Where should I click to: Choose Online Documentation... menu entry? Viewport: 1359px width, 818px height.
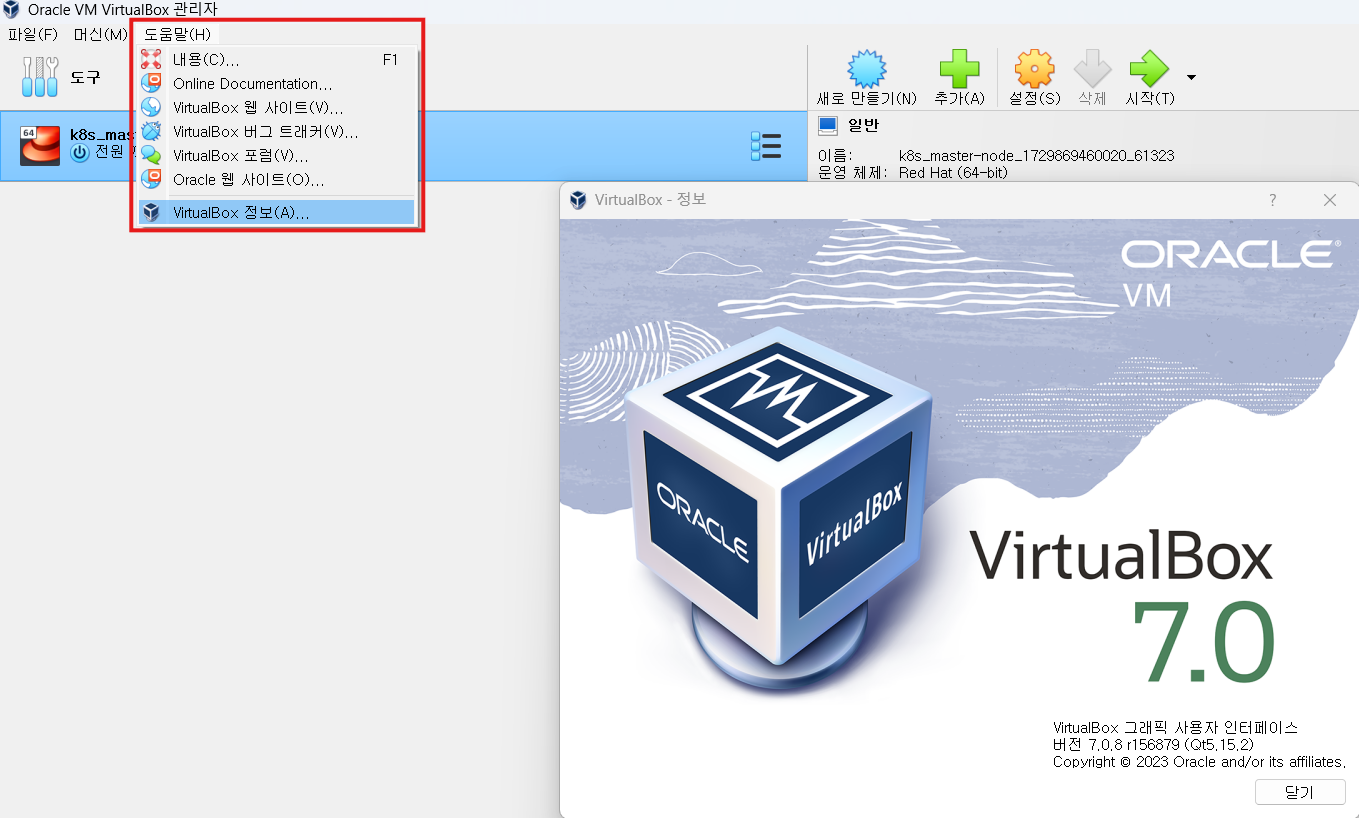[276, 84]
